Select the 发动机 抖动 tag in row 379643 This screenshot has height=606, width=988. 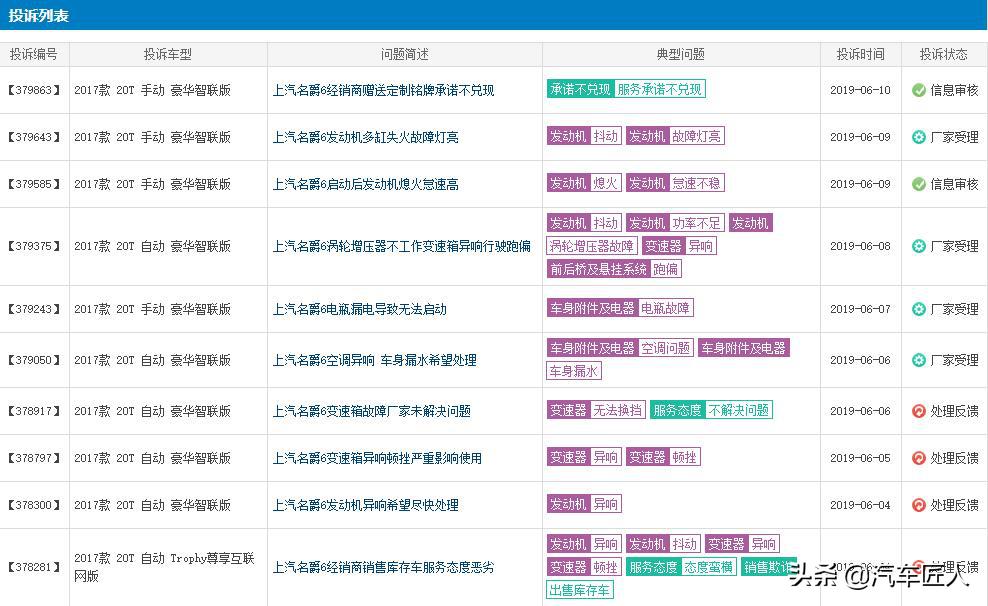(x=583, y=136)
